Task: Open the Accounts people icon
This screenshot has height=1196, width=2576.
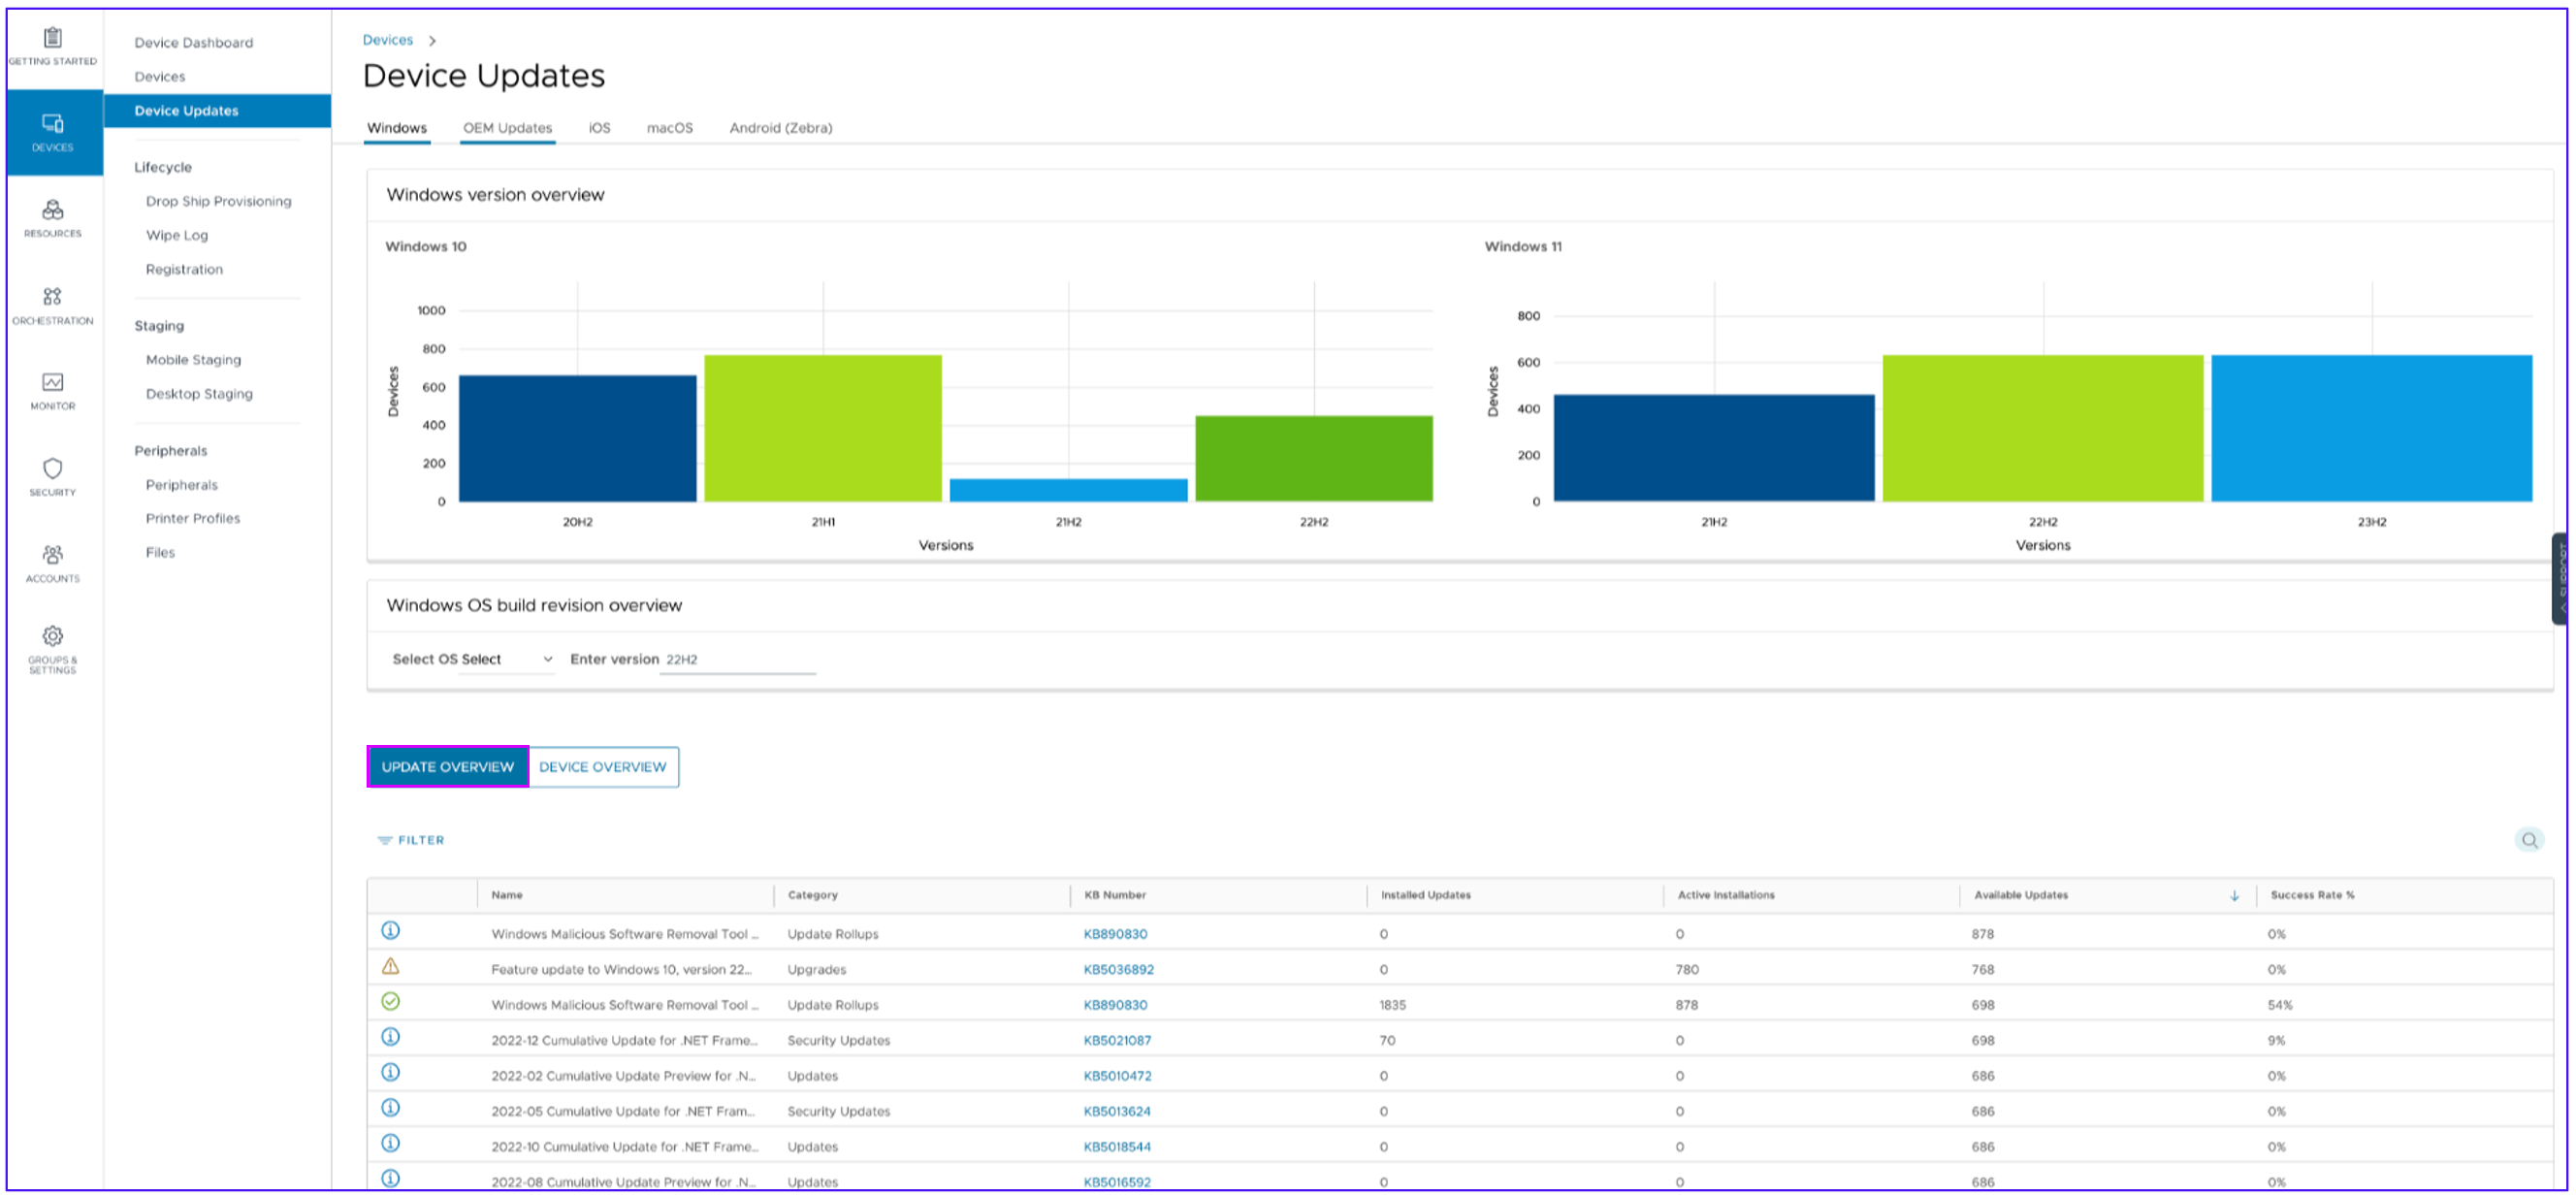Action: [x=53, y=554]
